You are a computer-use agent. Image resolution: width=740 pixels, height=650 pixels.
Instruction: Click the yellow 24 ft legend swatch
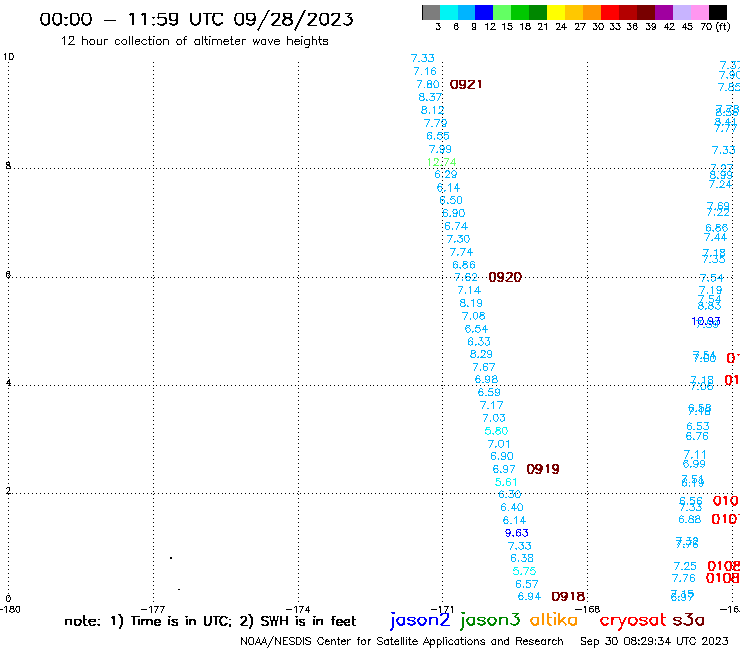point(556,12)
